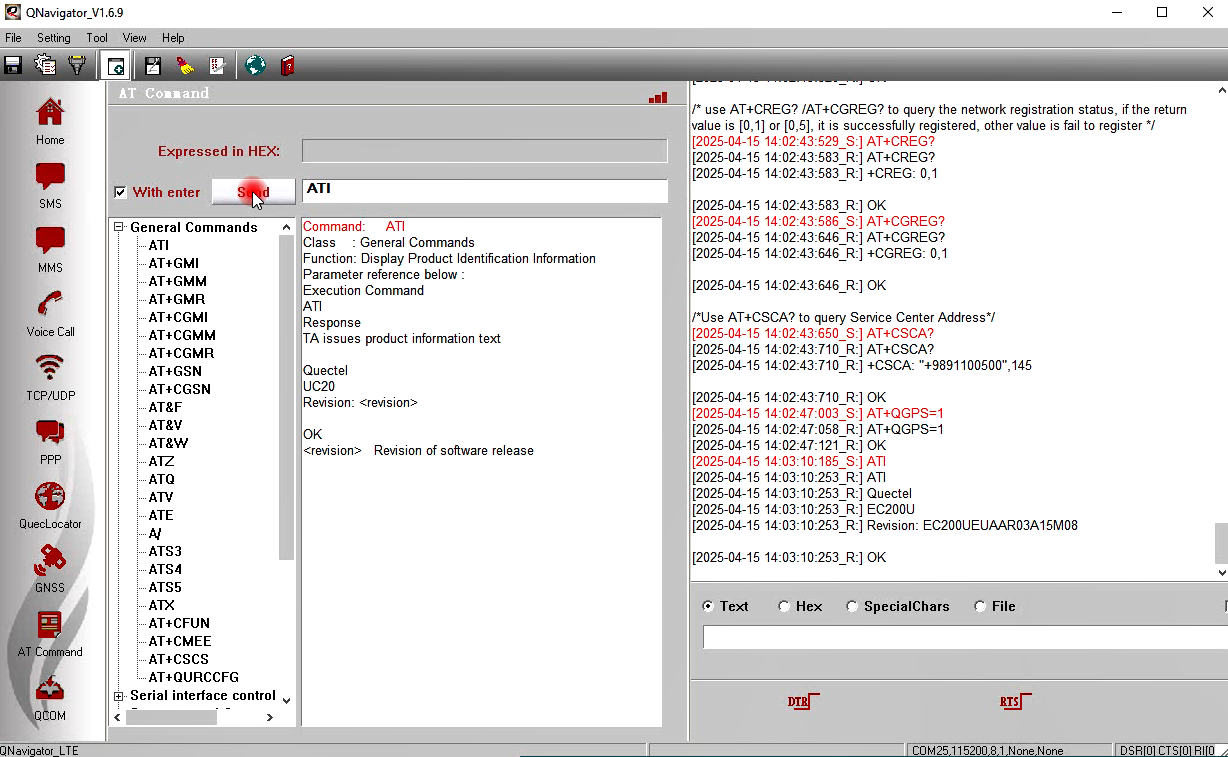This screenshot has height=757, width=1228.
Task: Click the globe toolbar icon
Action: (x=255, y=66)
